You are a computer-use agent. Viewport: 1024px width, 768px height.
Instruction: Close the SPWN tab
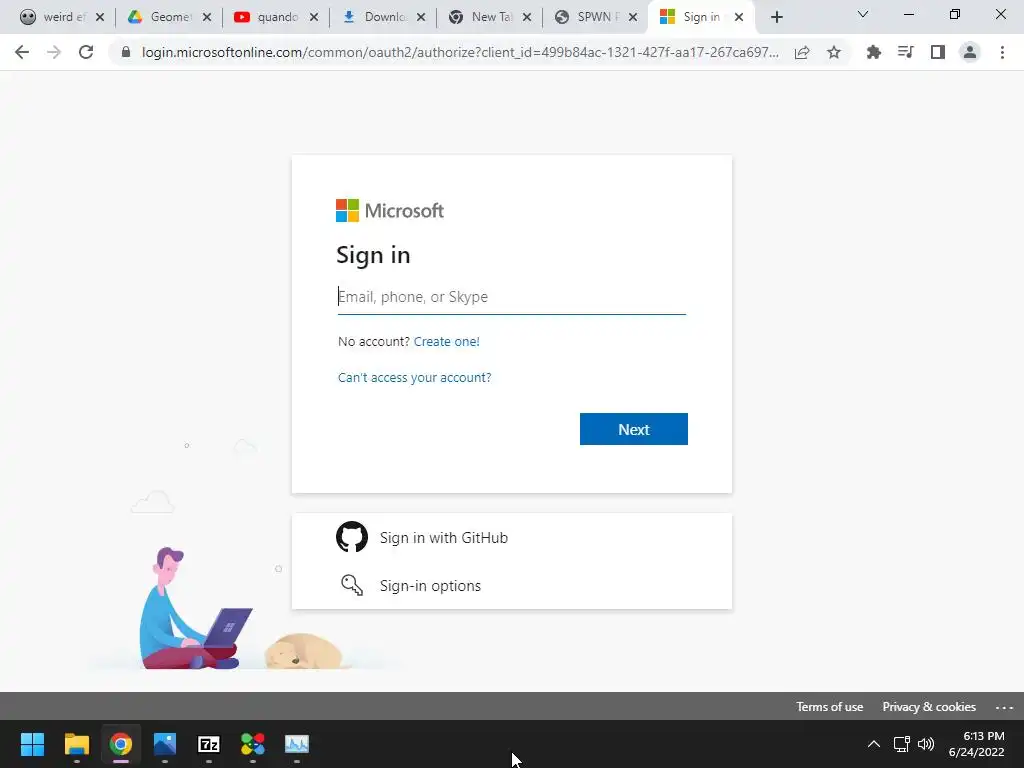(x=633, y=17)
